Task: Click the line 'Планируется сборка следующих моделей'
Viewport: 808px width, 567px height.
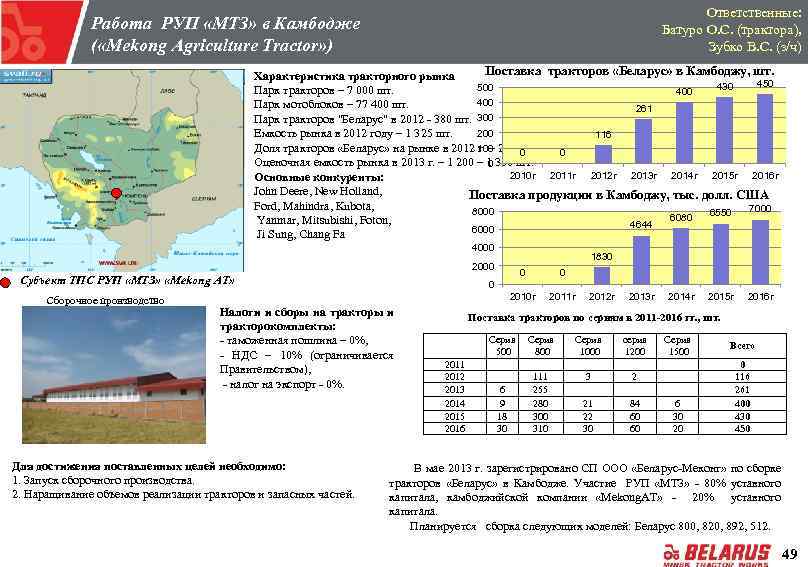Action: pos(590,527)
